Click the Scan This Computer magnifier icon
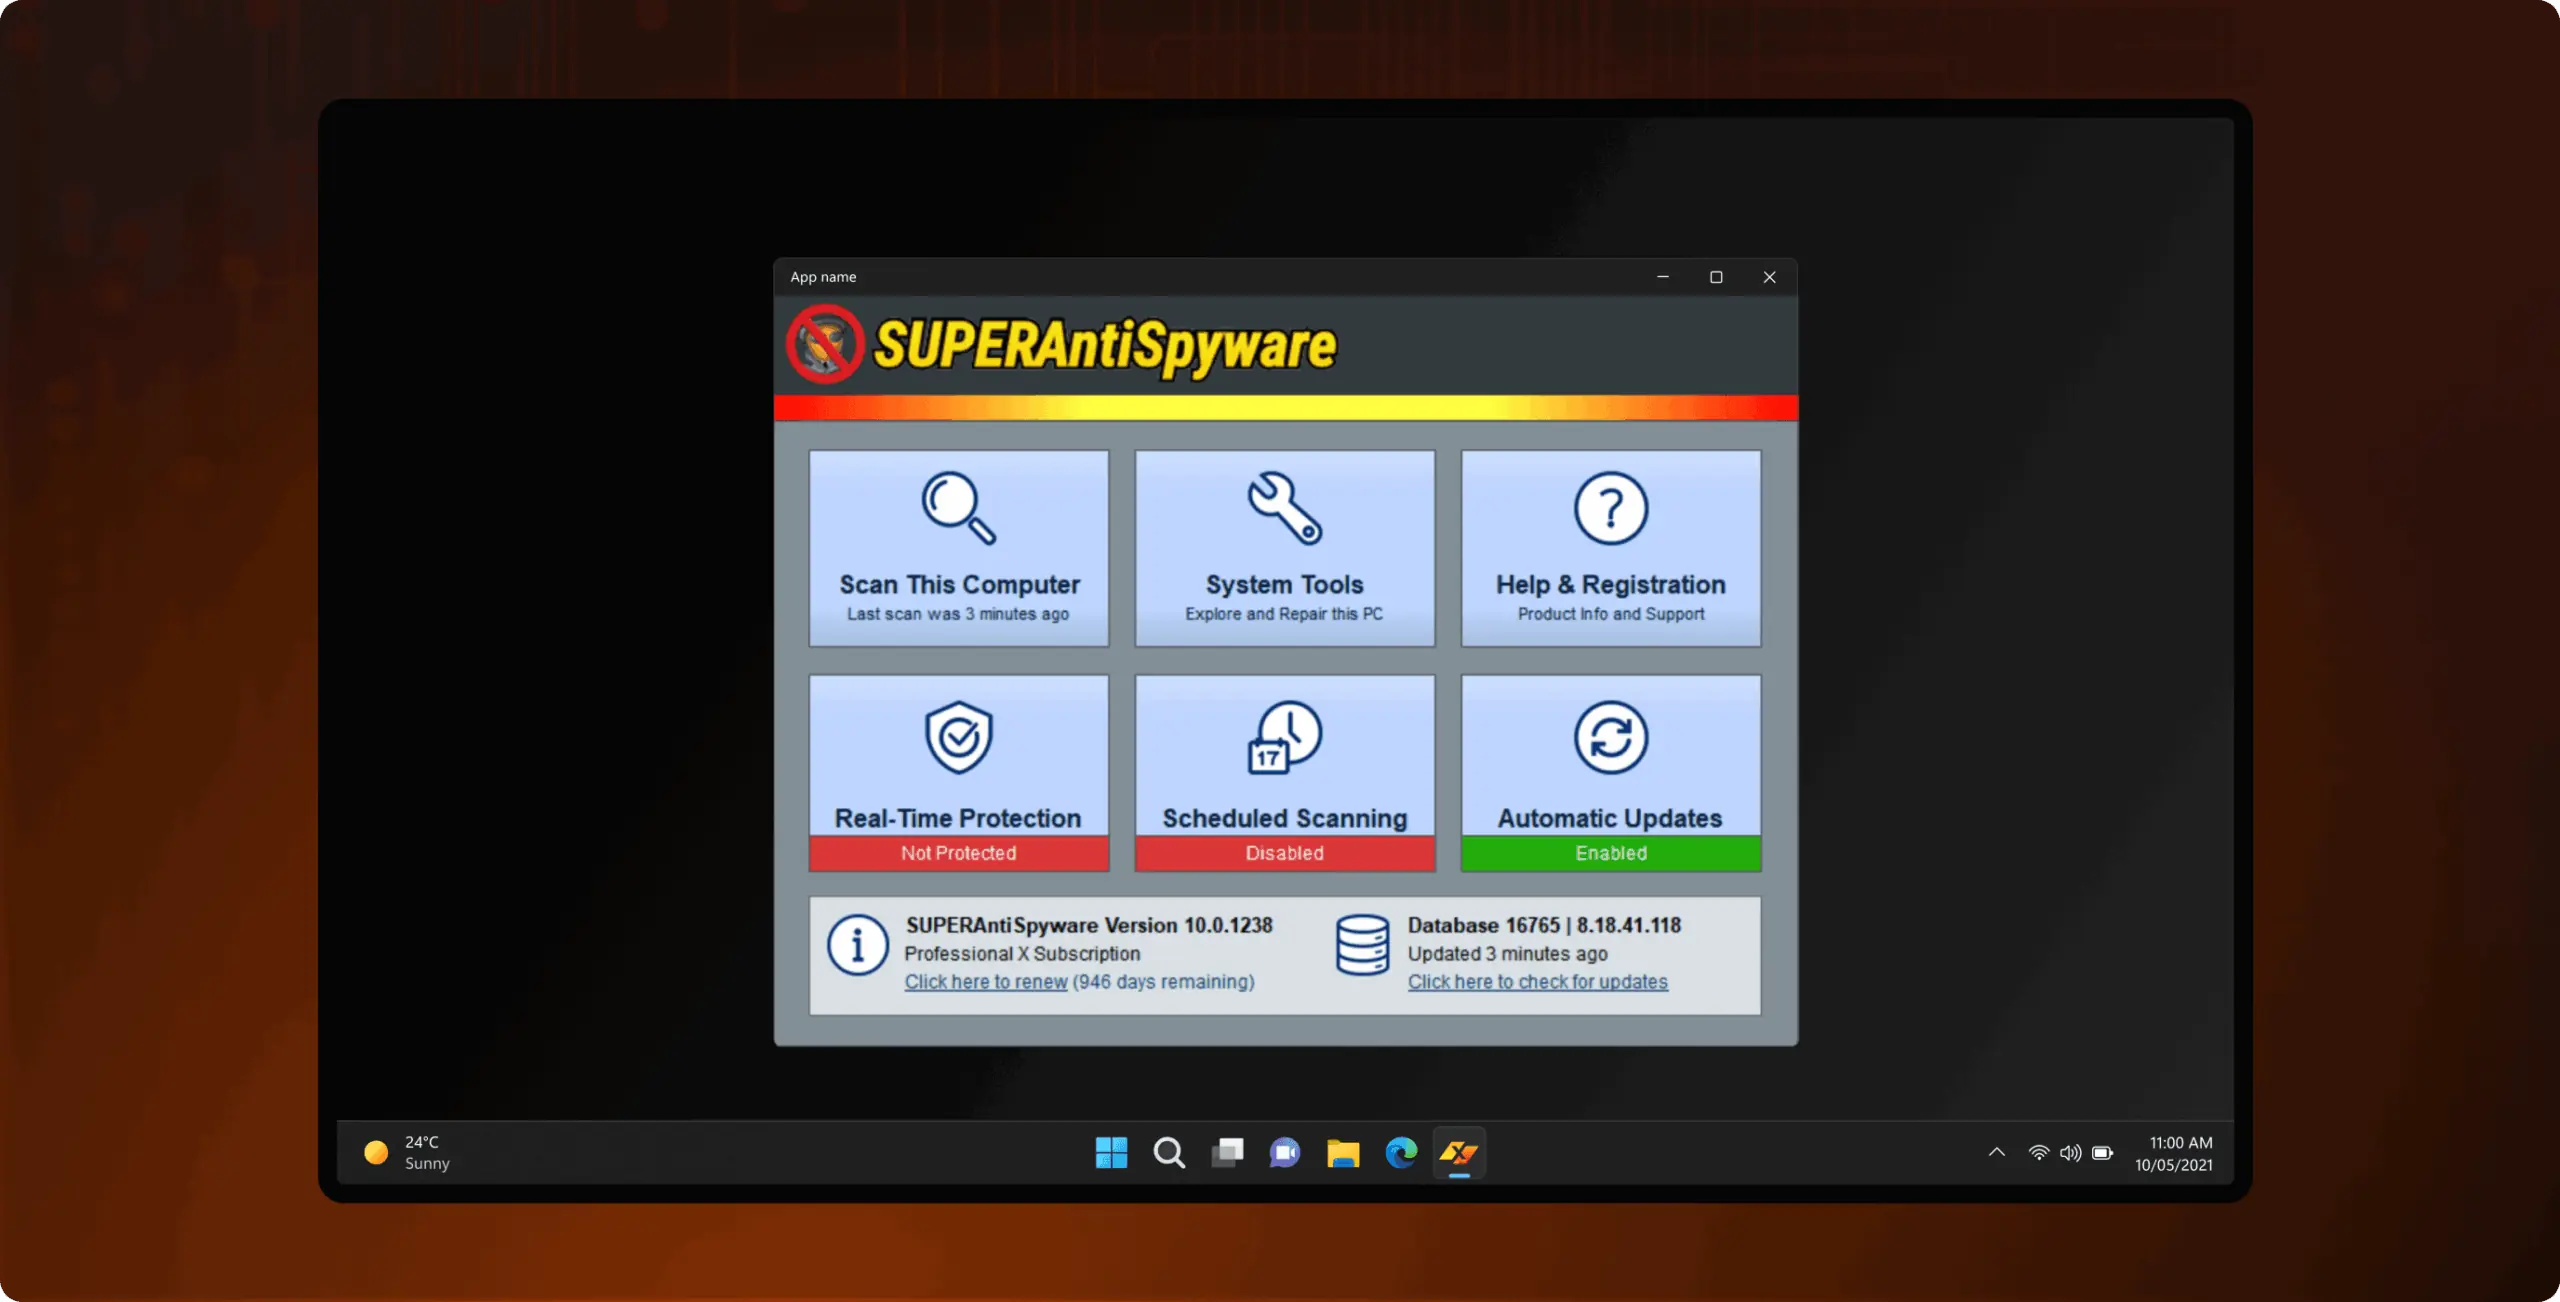The height and width of the screenshot is (1302, 2560). (958, 508)
